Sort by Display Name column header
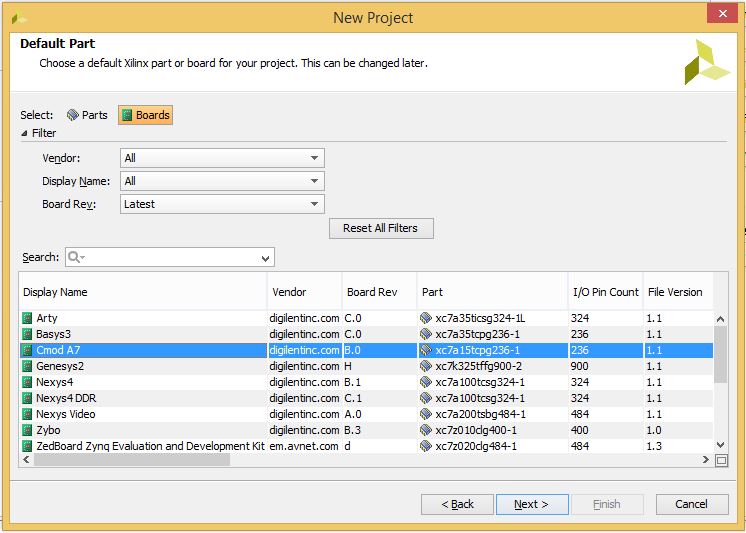Image resolution: width=746 pixels, height=533 pixels. pos(143,292)
